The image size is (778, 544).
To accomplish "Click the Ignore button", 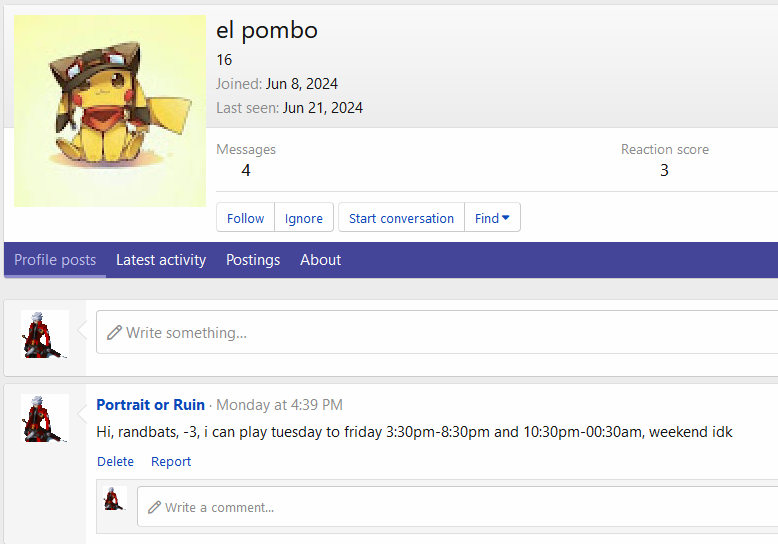I will pos(304,218).
